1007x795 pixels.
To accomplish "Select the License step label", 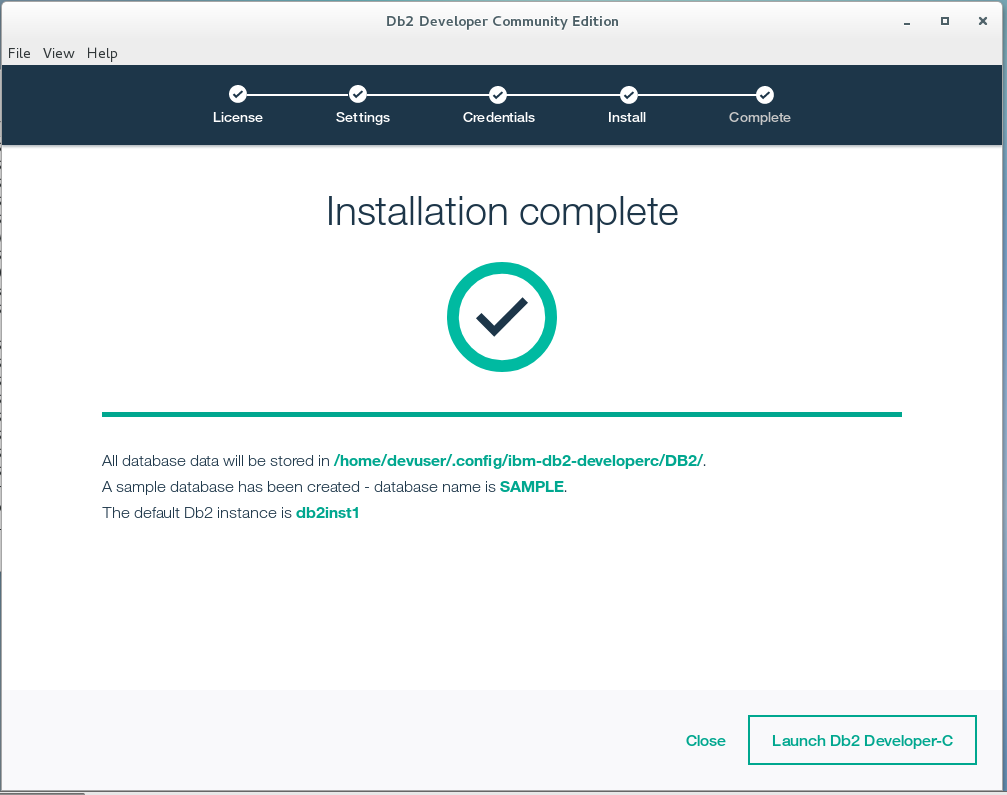I will point(238,118).
